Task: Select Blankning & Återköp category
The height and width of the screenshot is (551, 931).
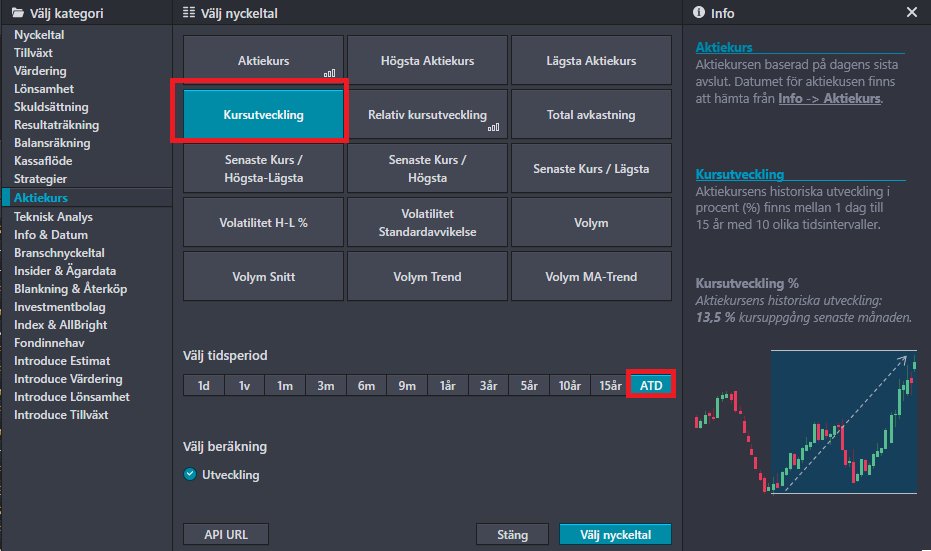Action: pos(71,289)
